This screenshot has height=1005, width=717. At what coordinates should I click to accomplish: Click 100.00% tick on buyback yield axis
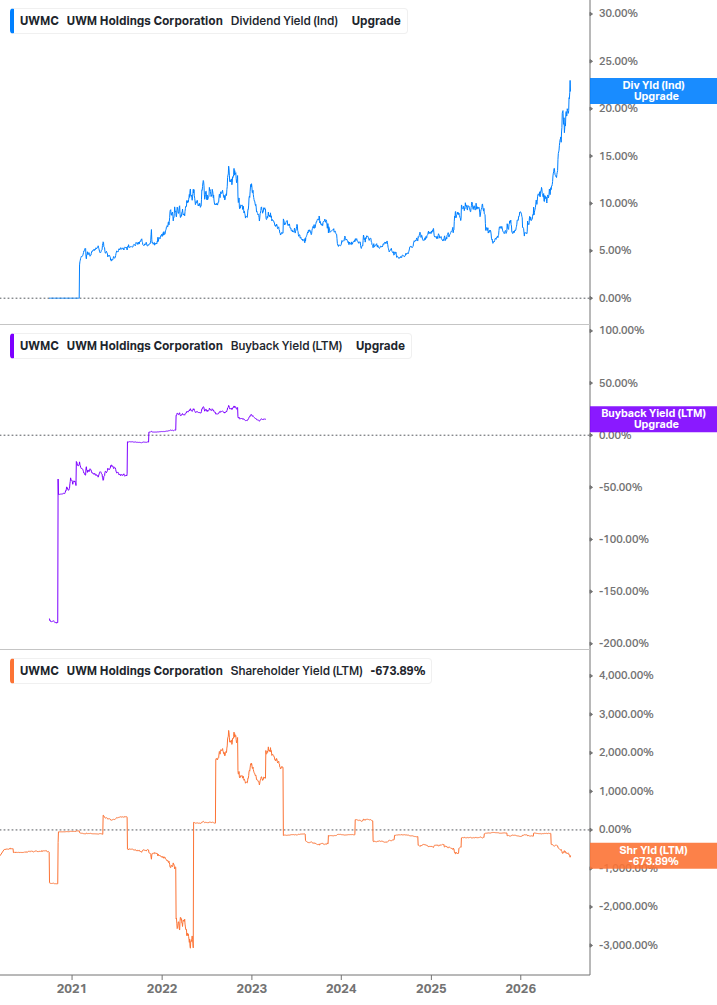622,330
